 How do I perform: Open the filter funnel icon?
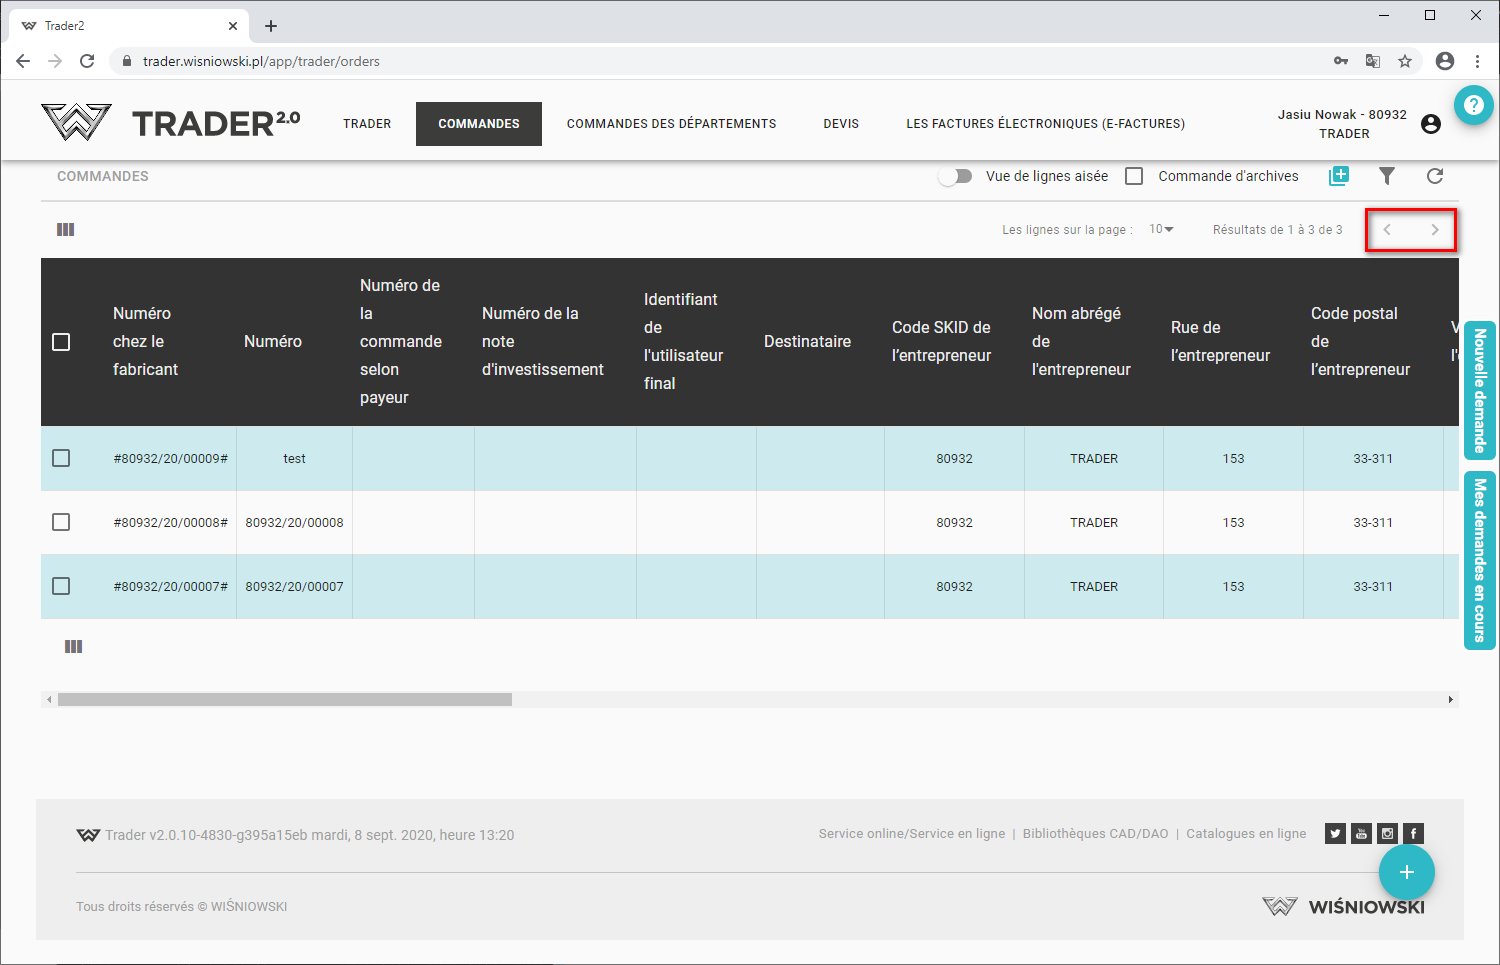tap(1387, 176)
